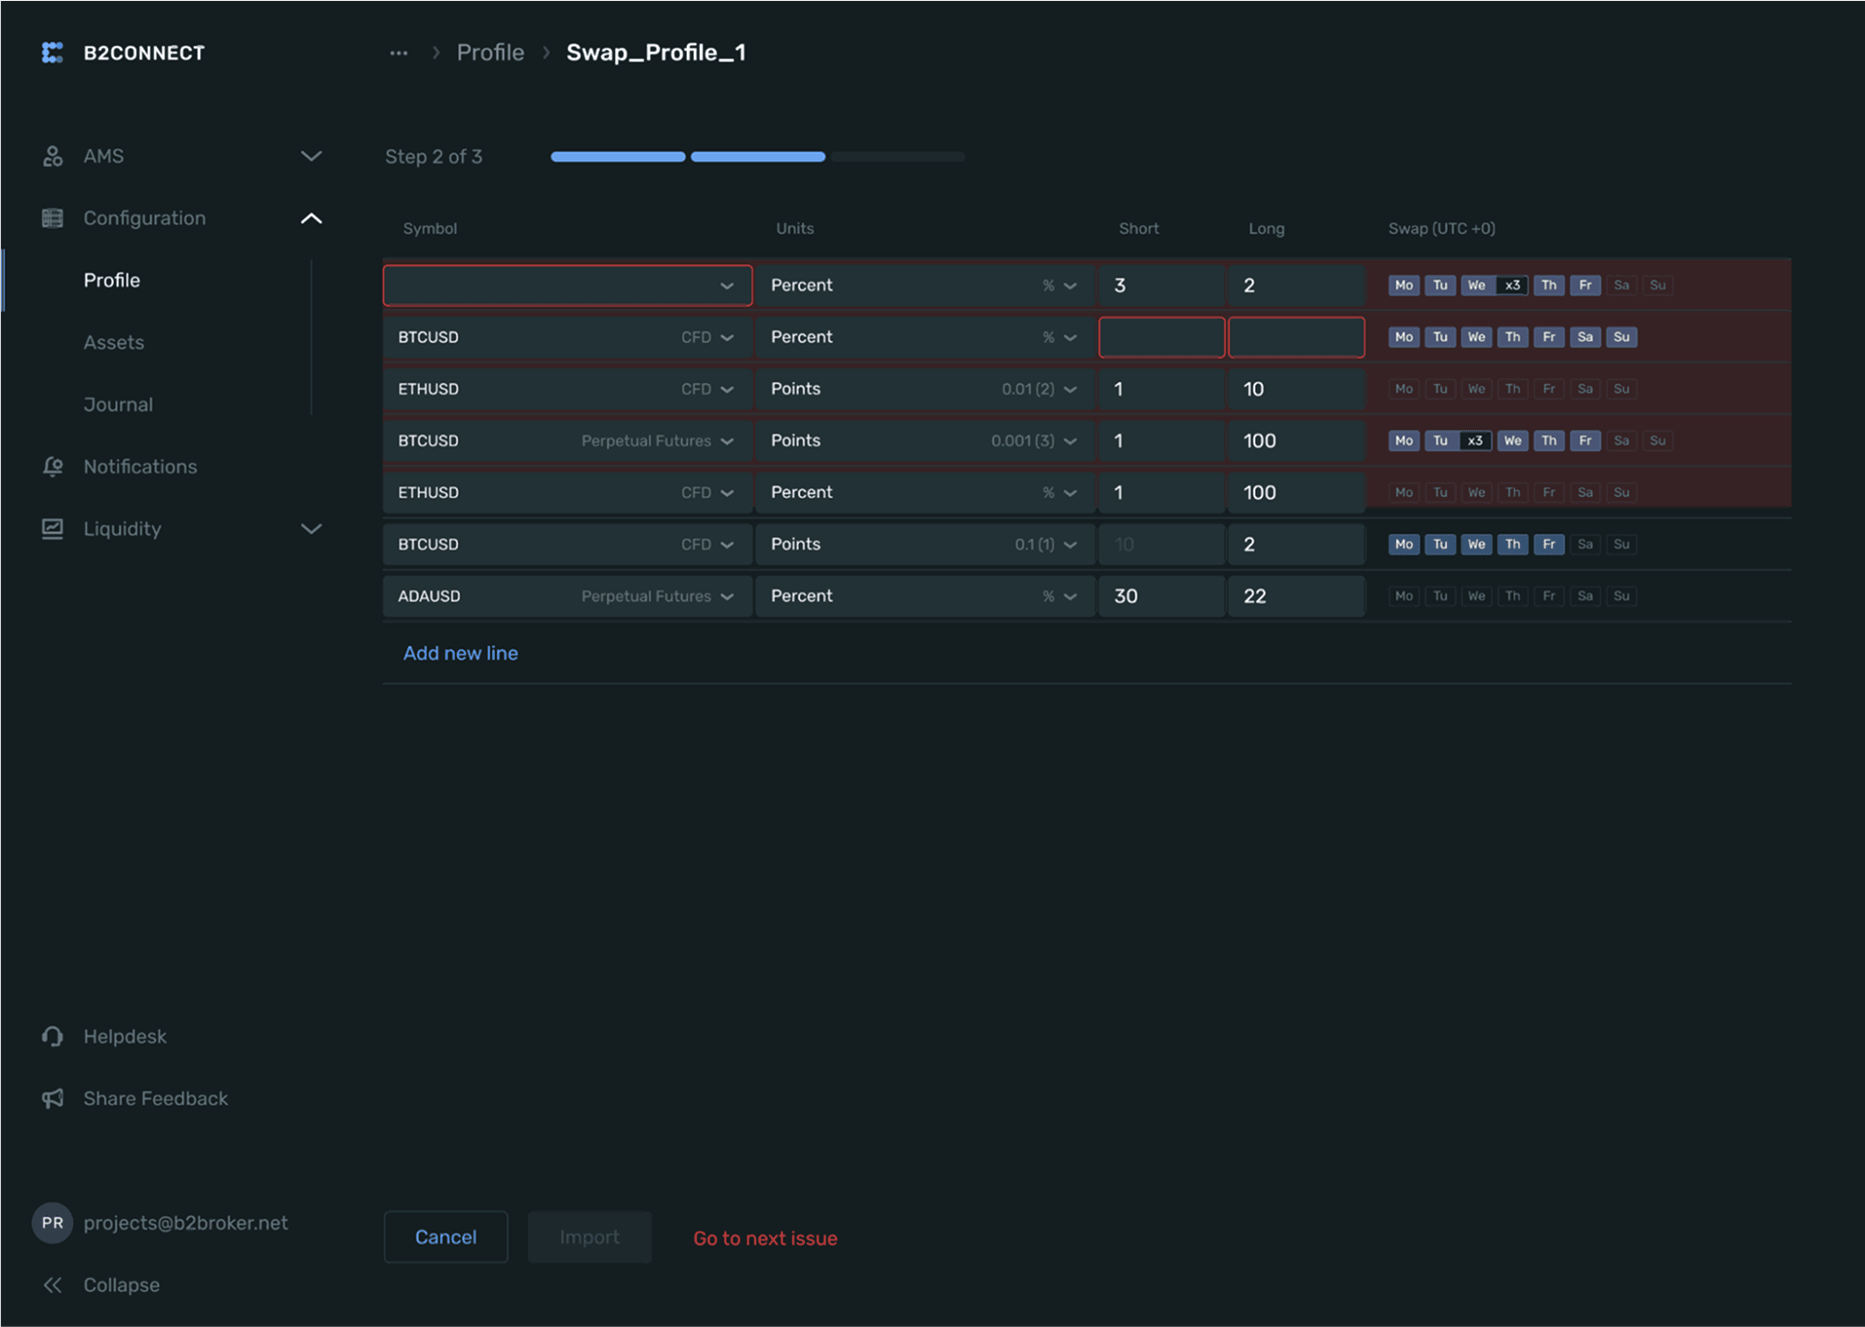Image resolution: width=1865 pixels, height=1327 pixels.
Task: Toggle Tu for BTCUSD Perpetual Futures row
Action: point(1440,441)
